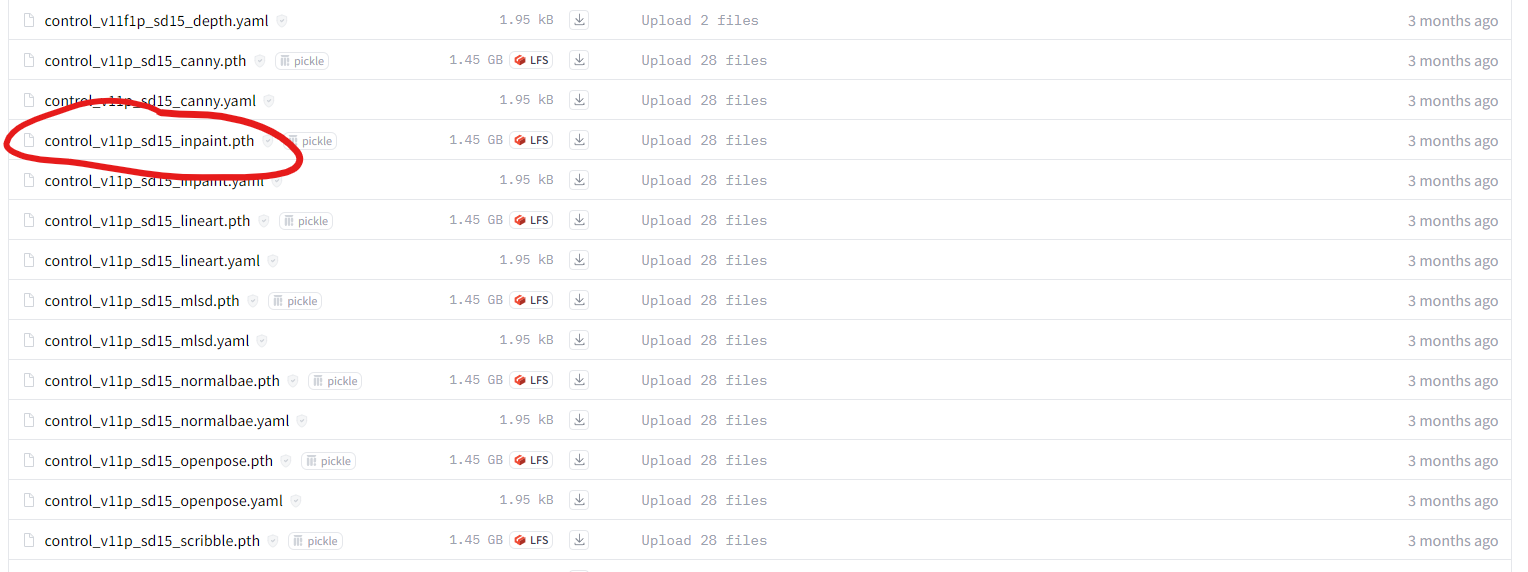Click the safety shield icon beside canny.yaml

[x=269, y=101]
